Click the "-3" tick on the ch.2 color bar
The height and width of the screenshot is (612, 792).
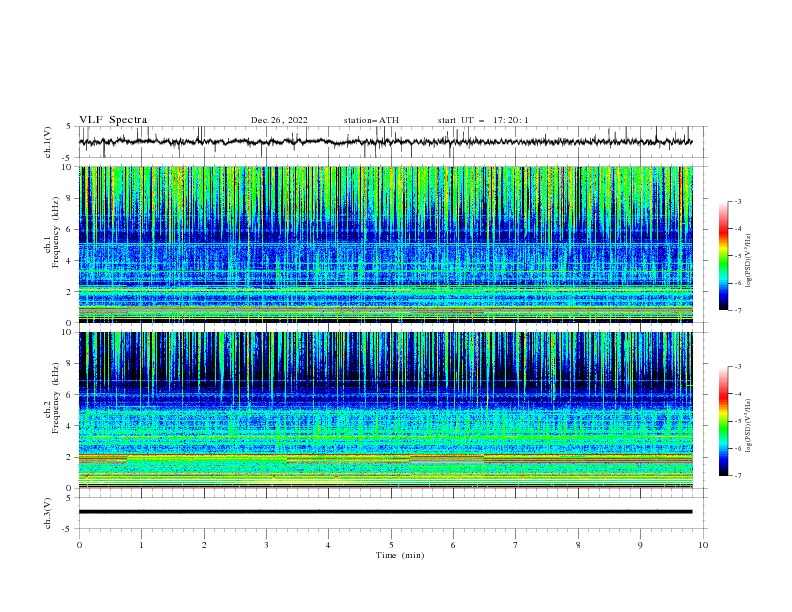tap(737, 367)
